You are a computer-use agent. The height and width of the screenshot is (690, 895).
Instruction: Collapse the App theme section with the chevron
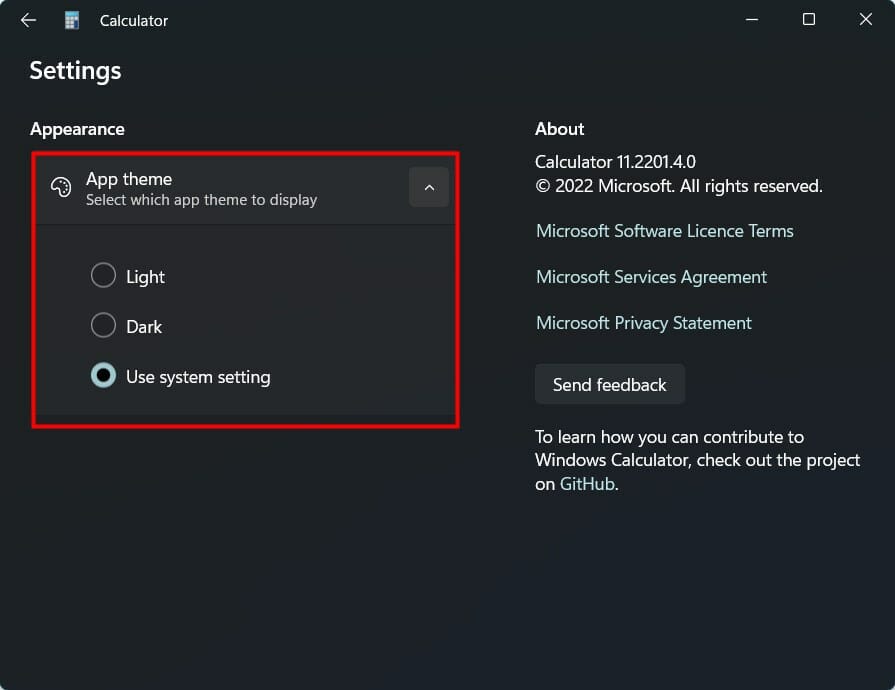tap(428, 187)
